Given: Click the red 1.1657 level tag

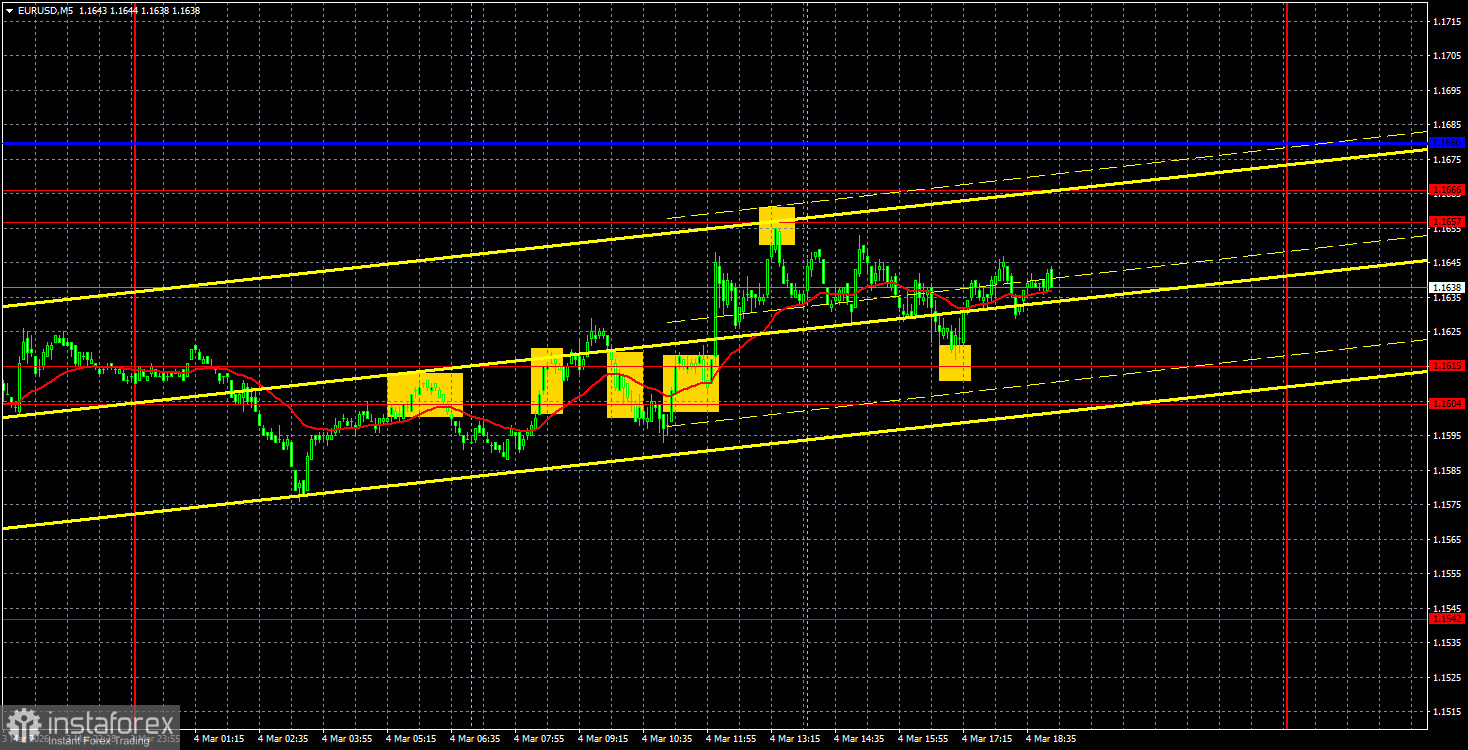Looking at the screenshot, I should [1447, 221].
